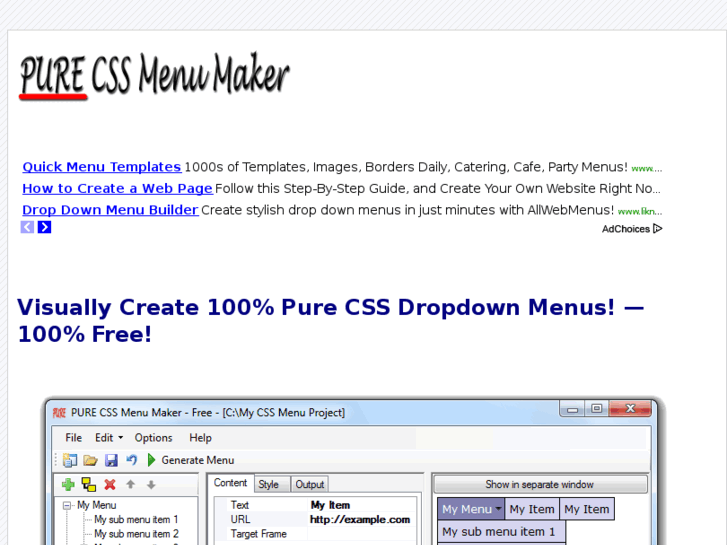Click the move item down arrow icon

point(151,485)
